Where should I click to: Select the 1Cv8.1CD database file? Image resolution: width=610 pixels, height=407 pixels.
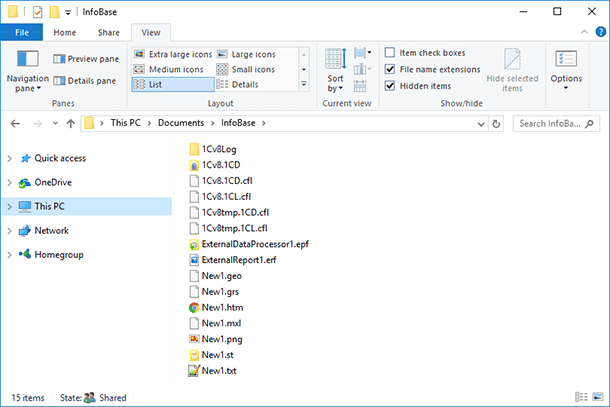215,165
